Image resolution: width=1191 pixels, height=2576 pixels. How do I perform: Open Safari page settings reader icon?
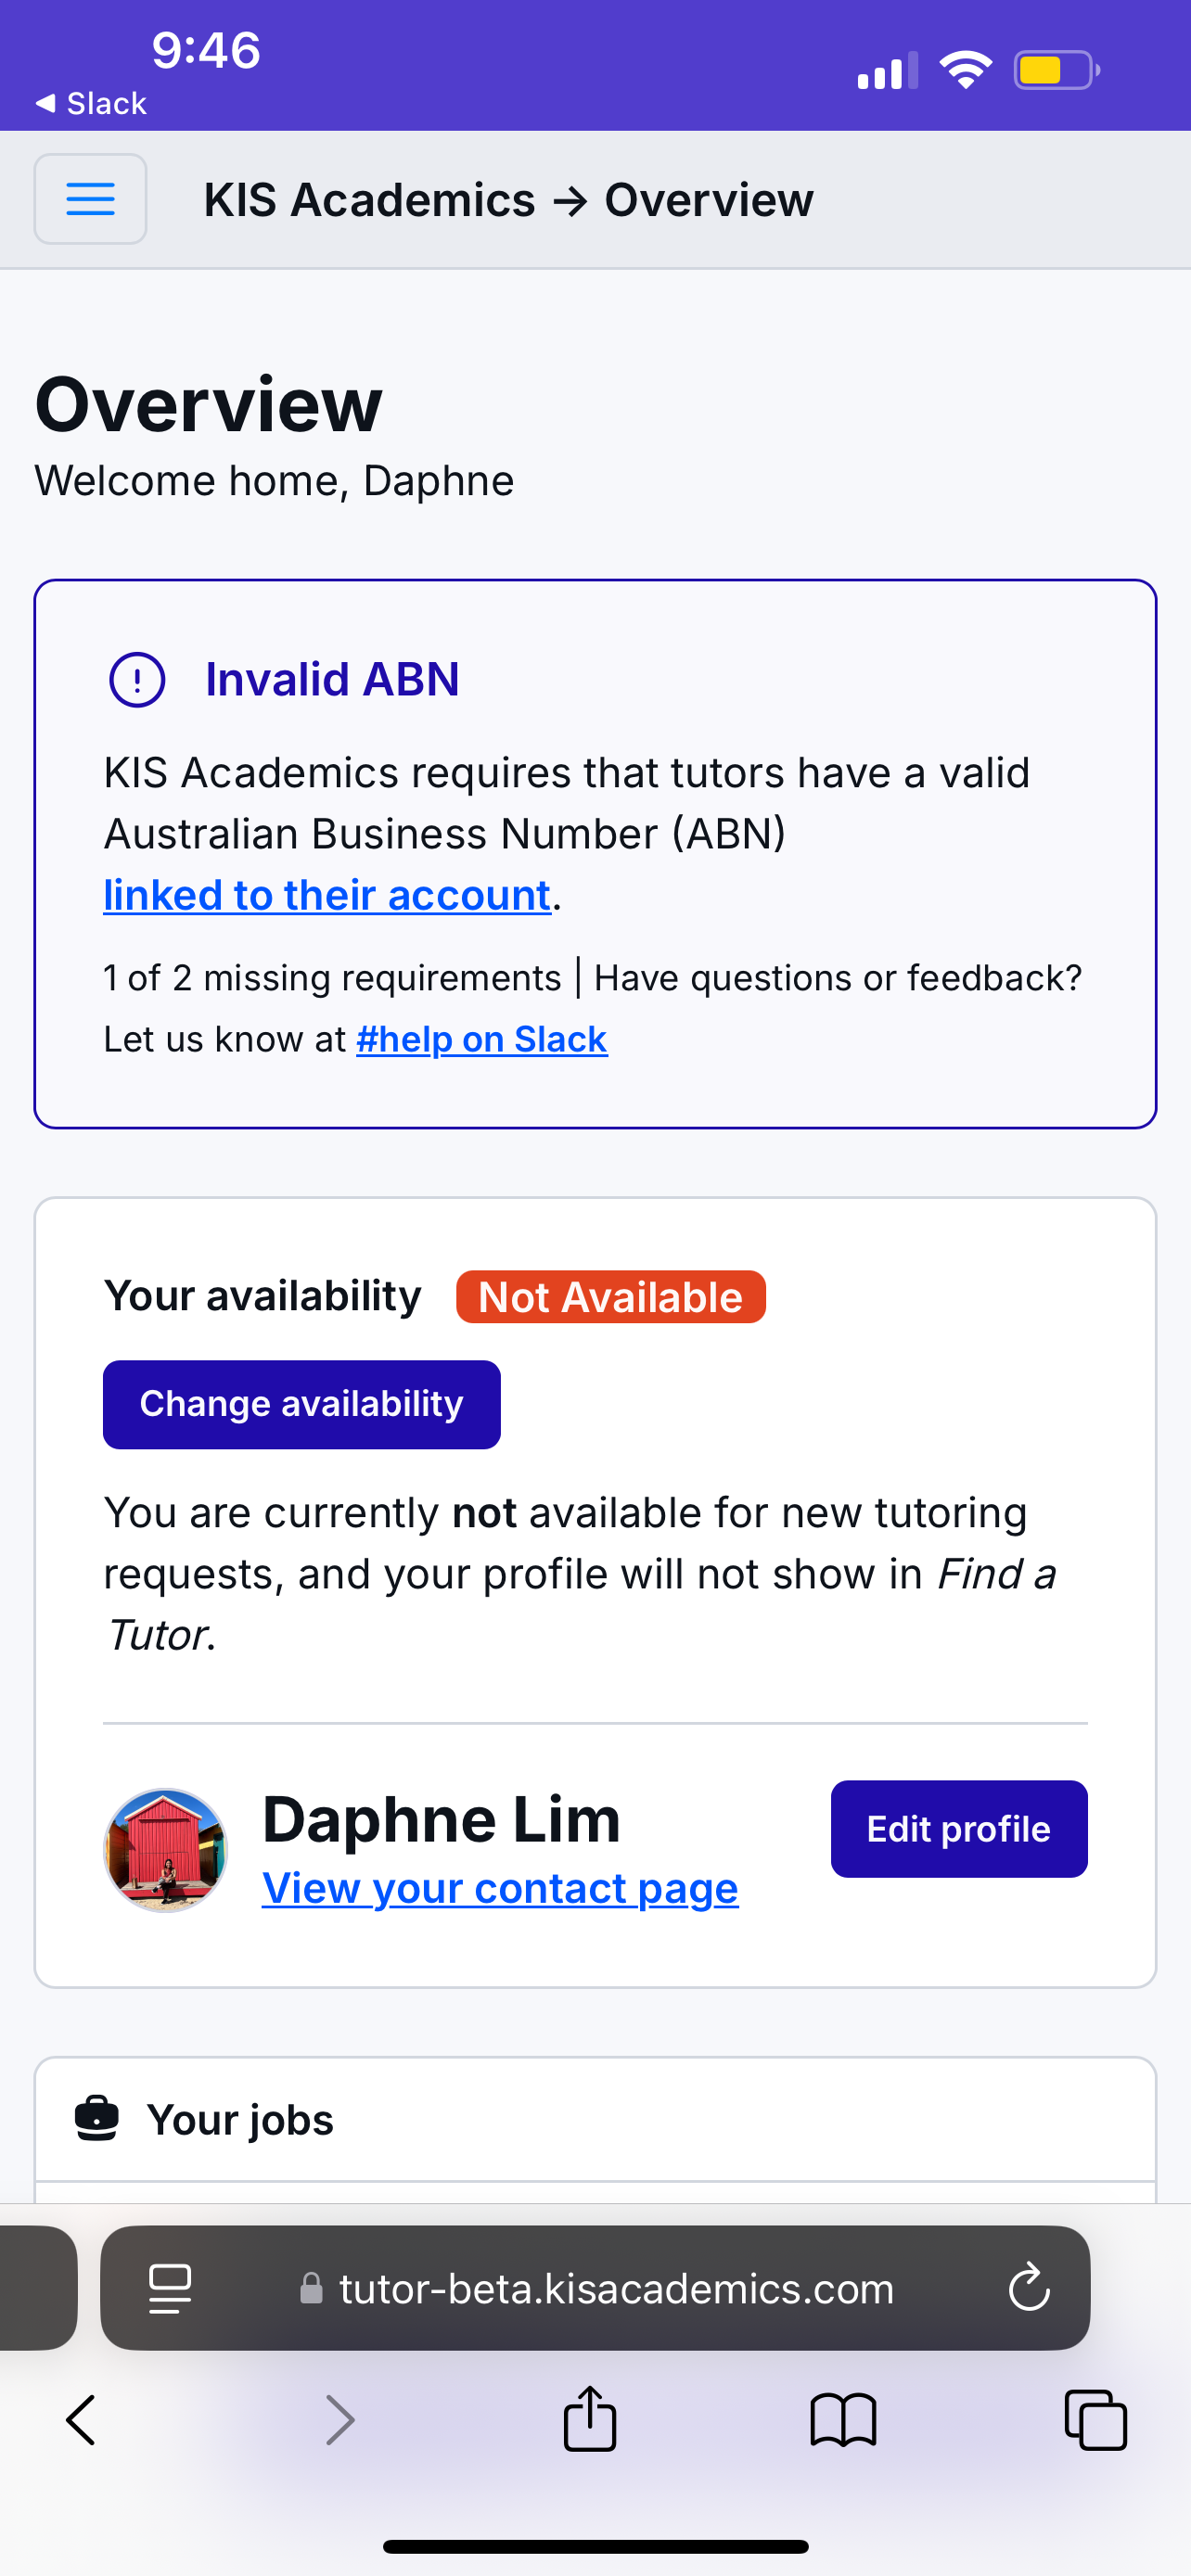click(170, 2288)
